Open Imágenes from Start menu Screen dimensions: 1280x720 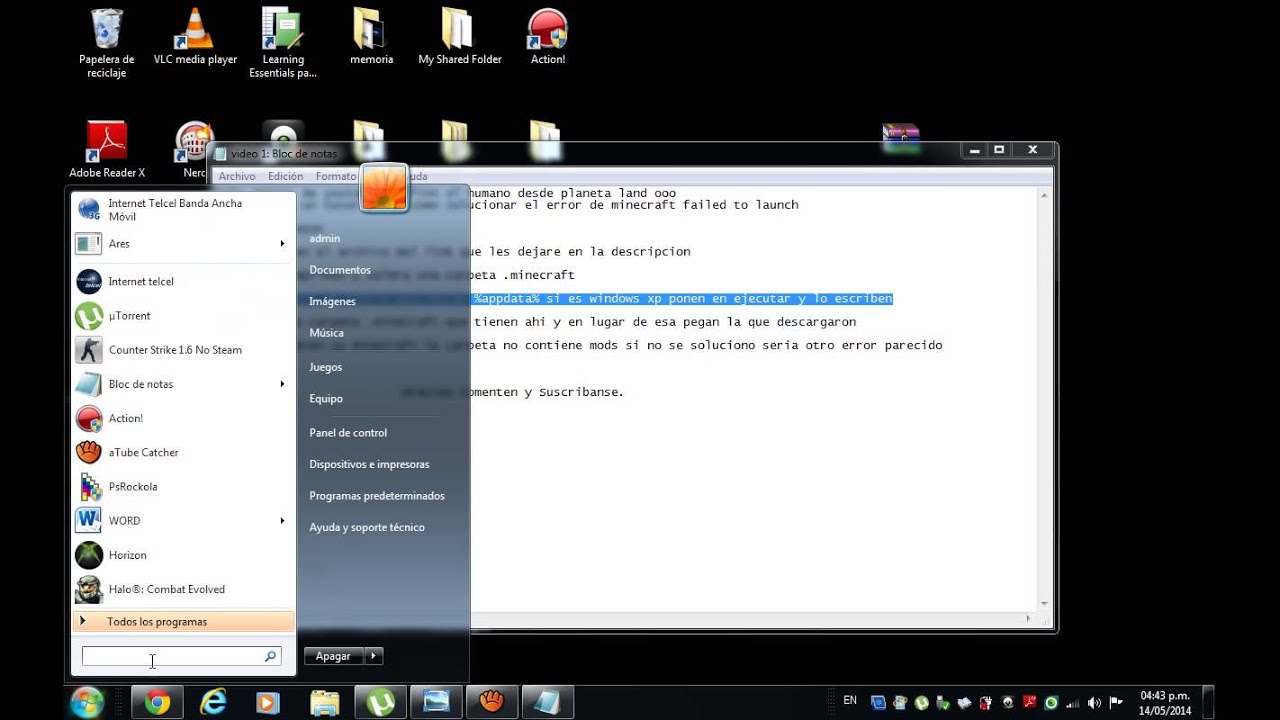point(332,301)
